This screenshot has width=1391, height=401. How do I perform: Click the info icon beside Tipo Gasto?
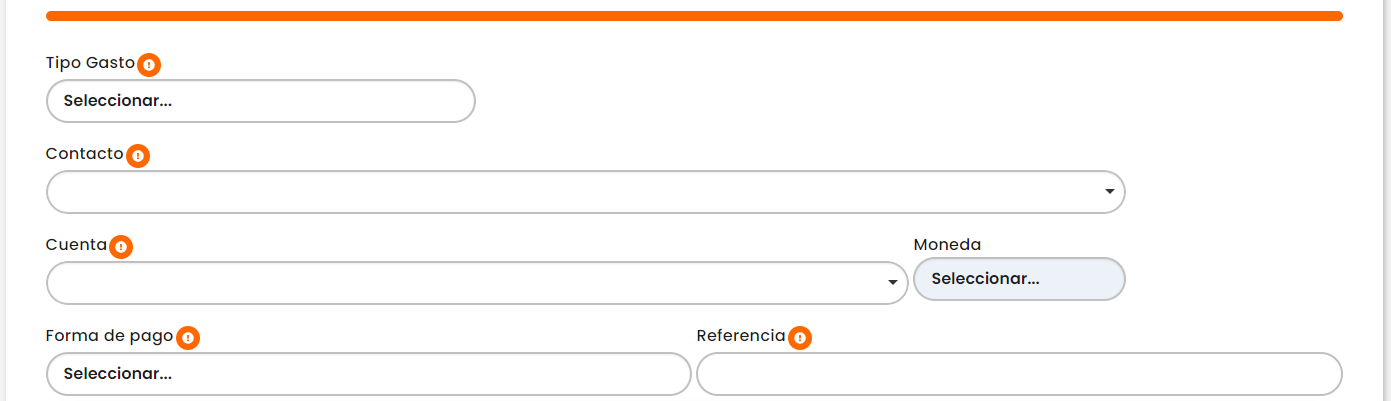pos(149,65)
